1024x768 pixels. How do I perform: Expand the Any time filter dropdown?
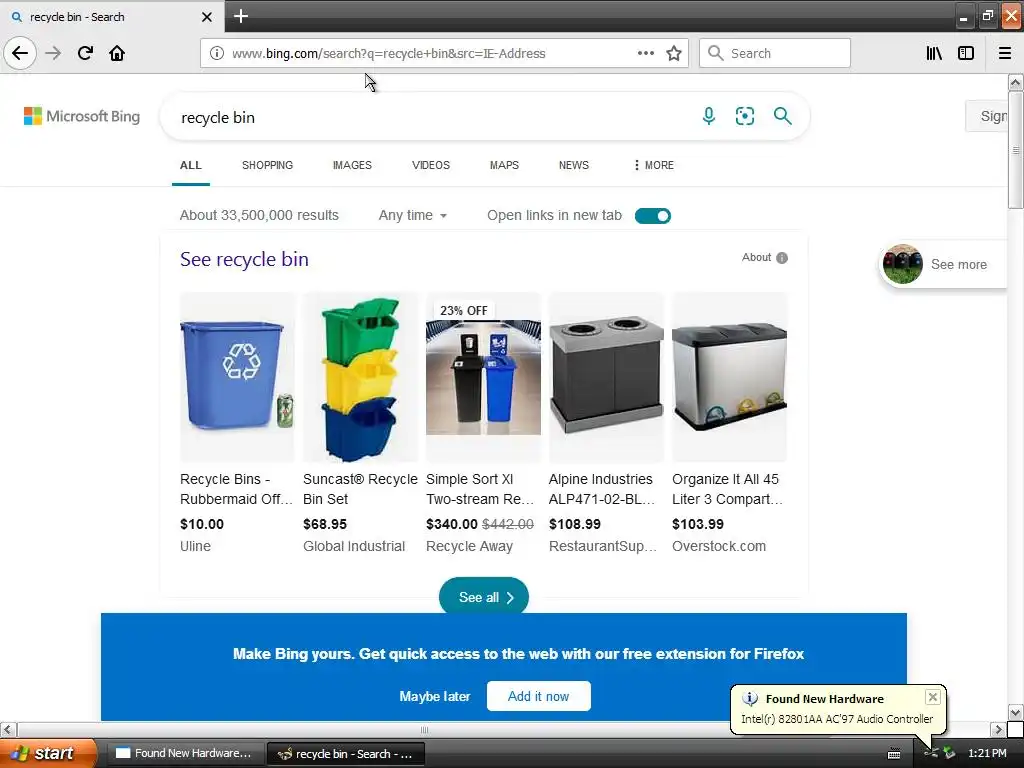(413, 216)
